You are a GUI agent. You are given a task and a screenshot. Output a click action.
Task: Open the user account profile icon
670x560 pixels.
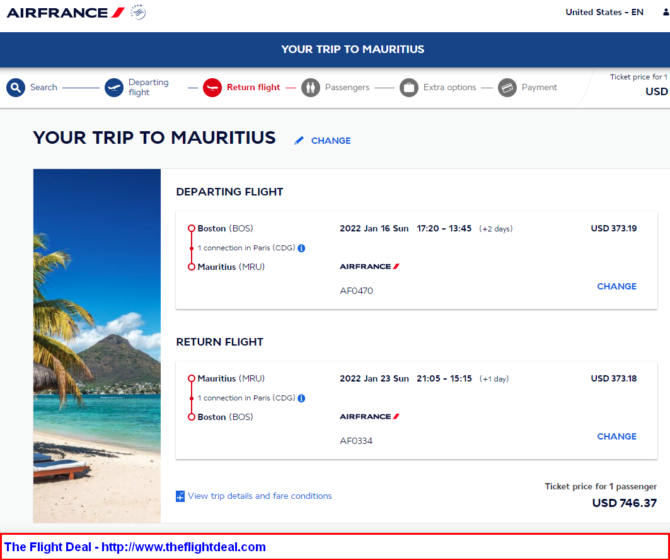(666, 12)
